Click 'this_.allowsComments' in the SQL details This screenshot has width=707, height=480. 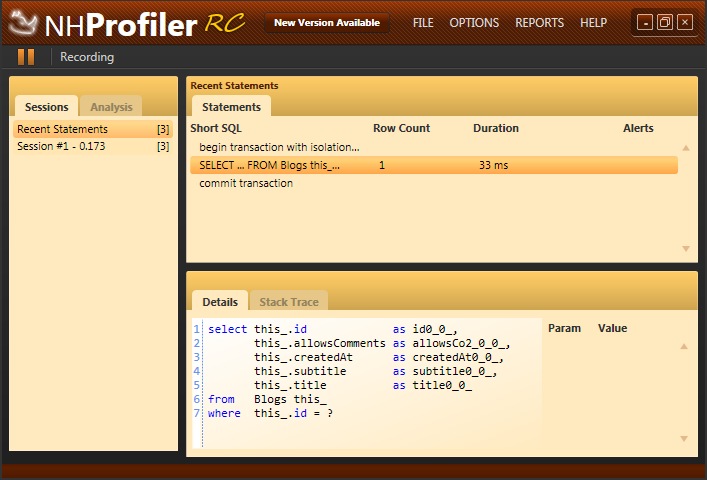pyautogui.click(x=320, y=343)
